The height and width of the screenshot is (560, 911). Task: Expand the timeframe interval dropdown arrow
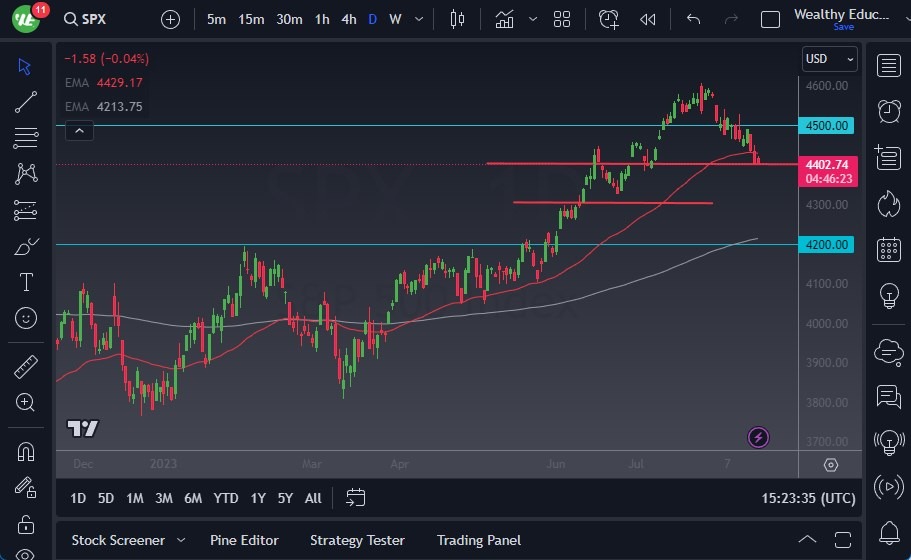pyautogui.click(x=418, y=19)
